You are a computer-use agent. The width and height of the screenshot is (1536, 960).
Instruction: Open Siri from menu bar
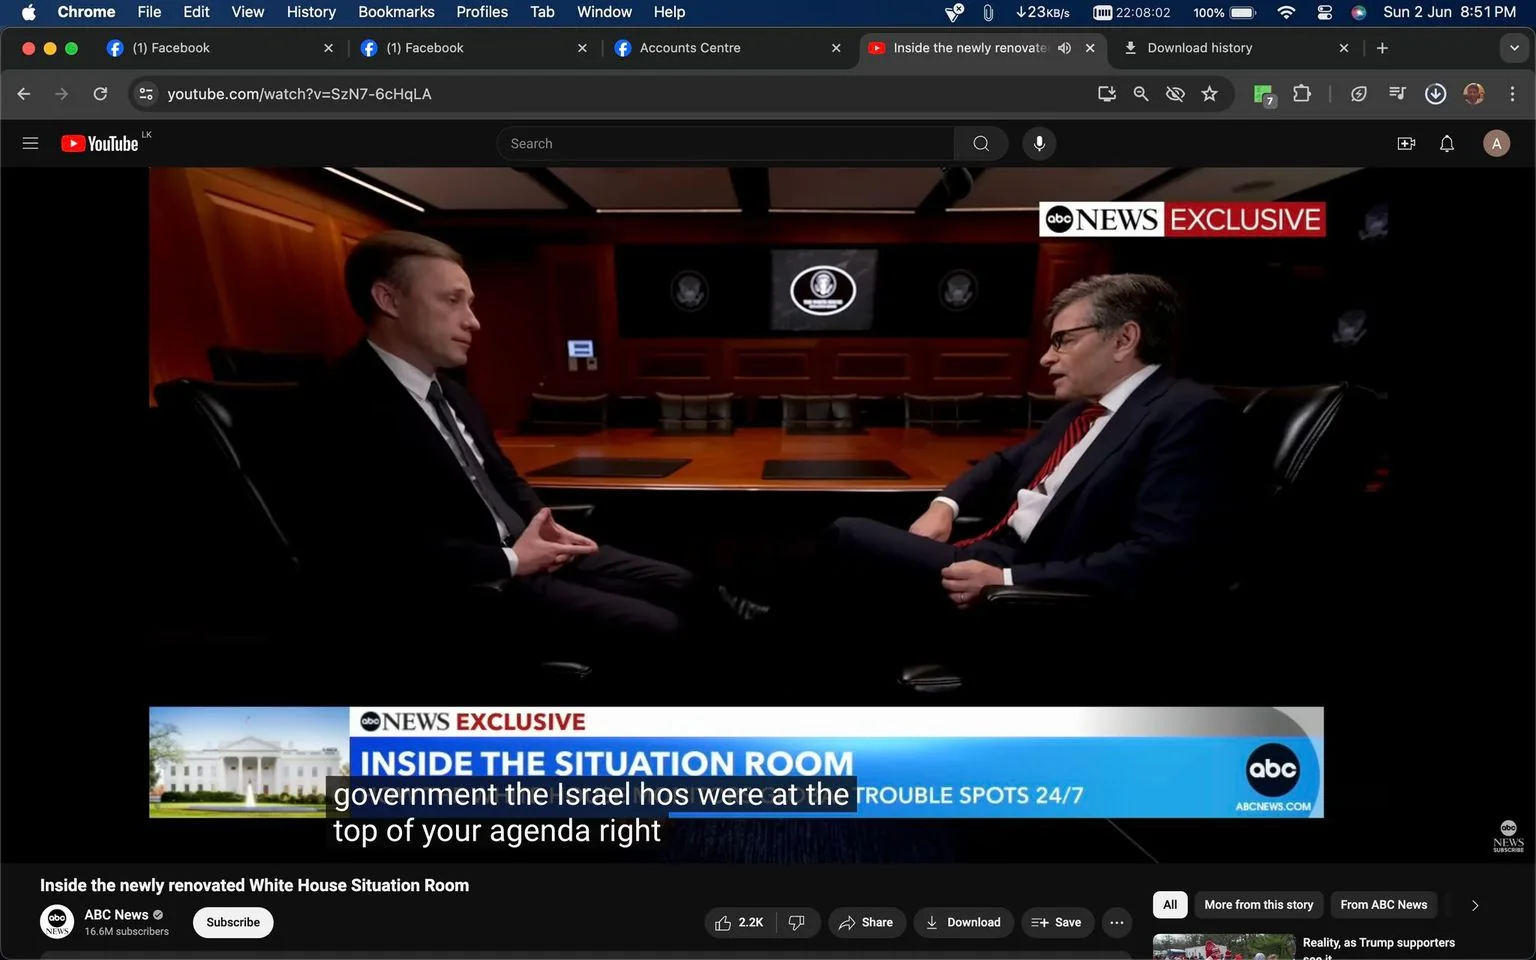click(x=1358, y=12)
